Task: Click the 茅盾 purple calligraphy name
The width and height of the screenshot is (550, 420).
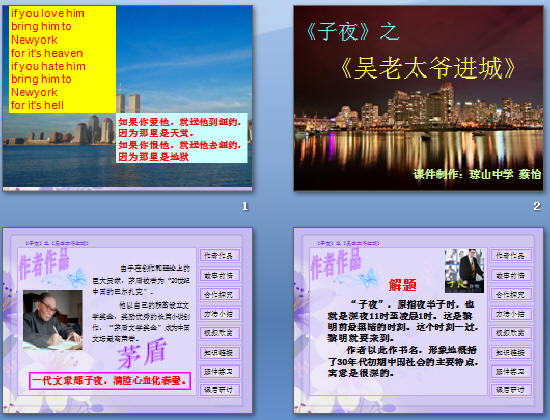Action: click(x=142, y=353)
